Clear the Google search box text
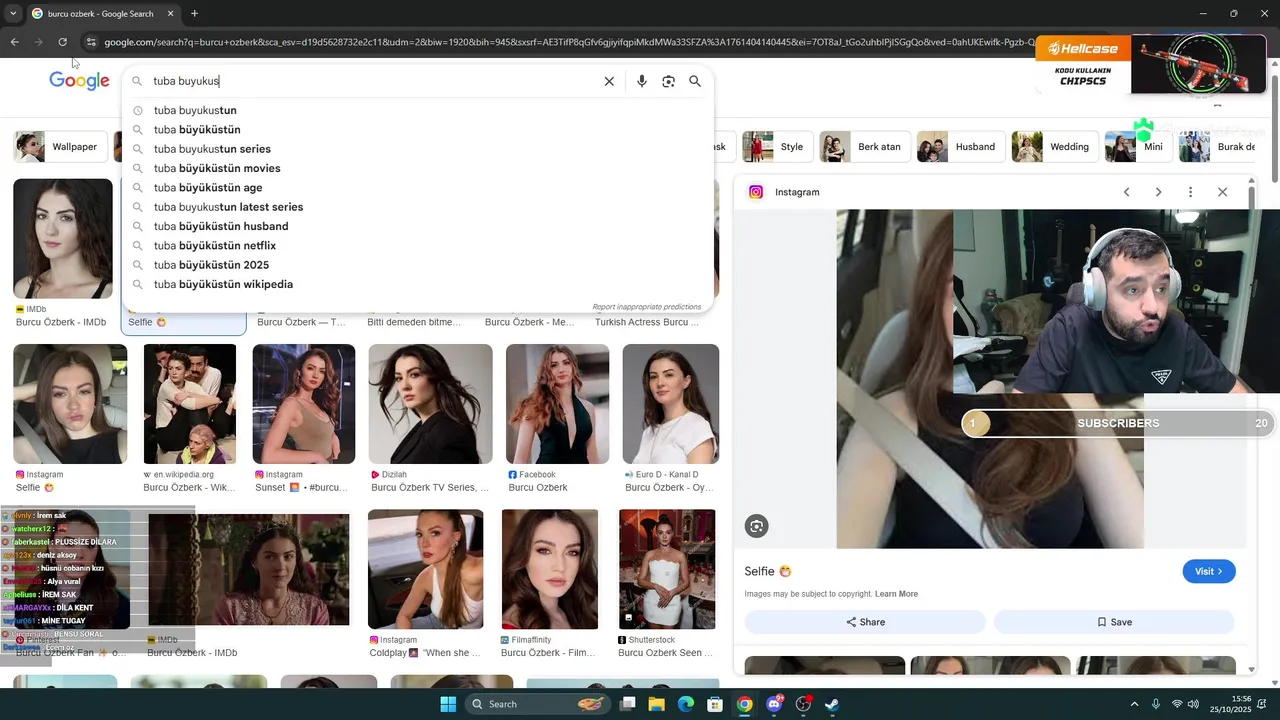This screenshot has width=1280, height=720. [609, 81]
